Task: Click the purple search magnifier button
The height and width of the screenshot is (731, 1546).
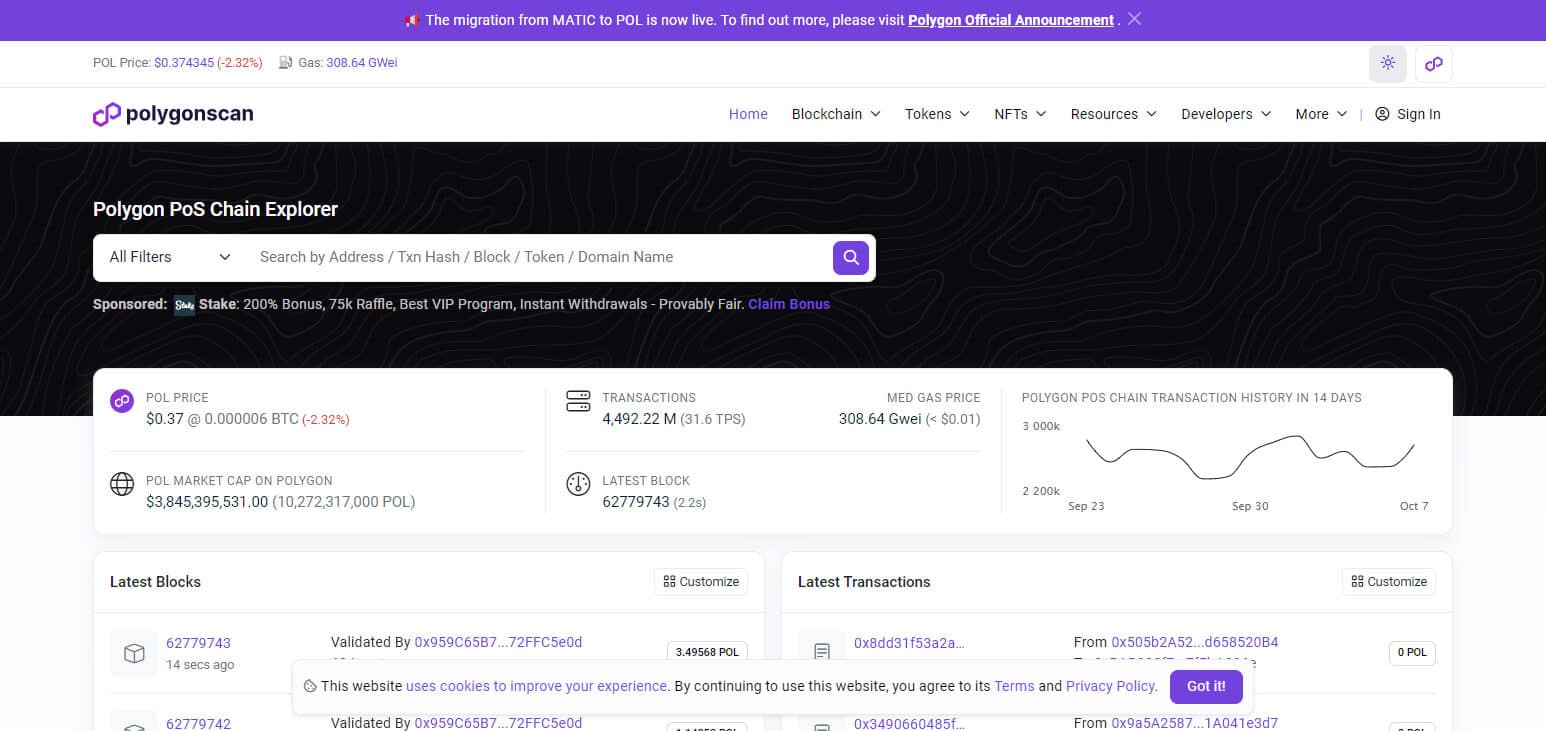Action: pyautogui.click(x=850, y=257)
